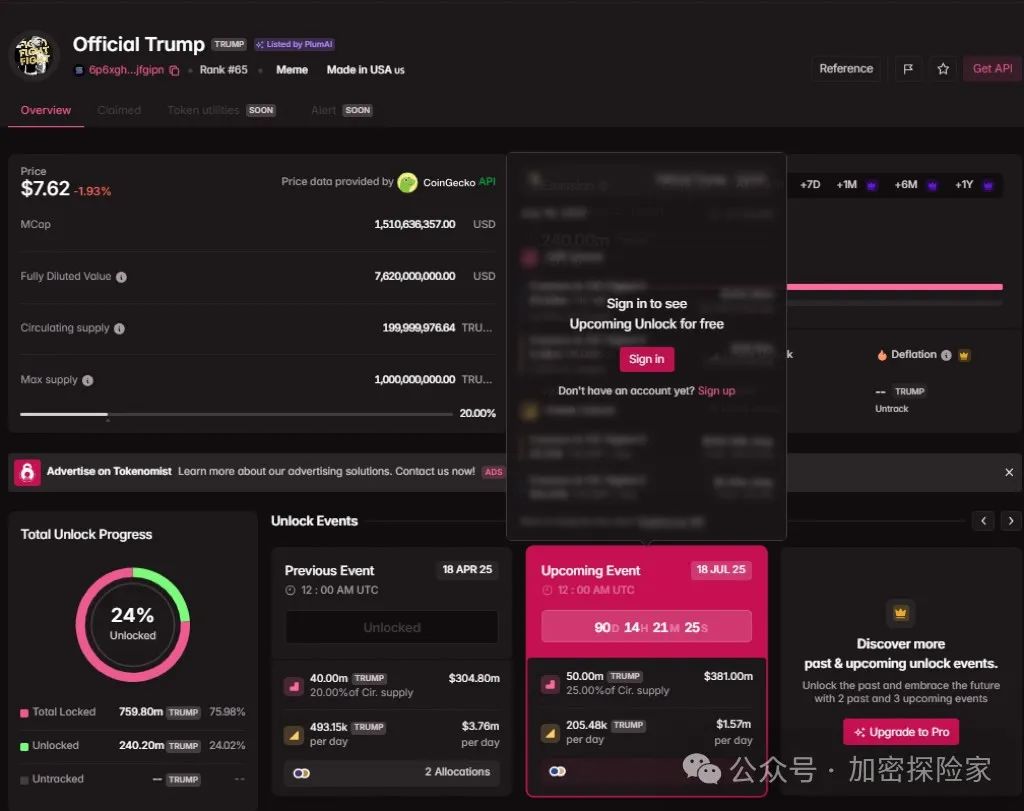The image size is (1024, 811).
Task: Click the countdown timer 90D 14H 21M
Action: pos(647,627)
